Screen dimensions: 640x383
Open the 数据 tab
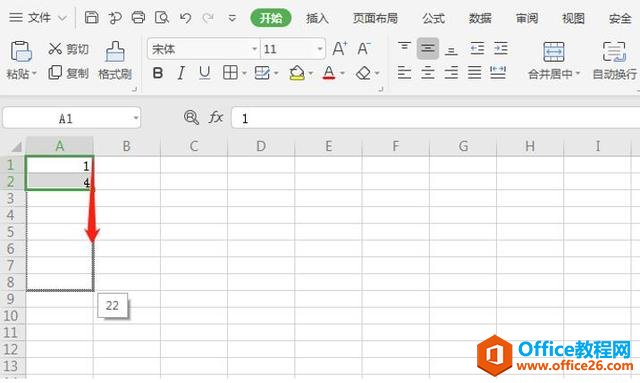click(480, 18)
